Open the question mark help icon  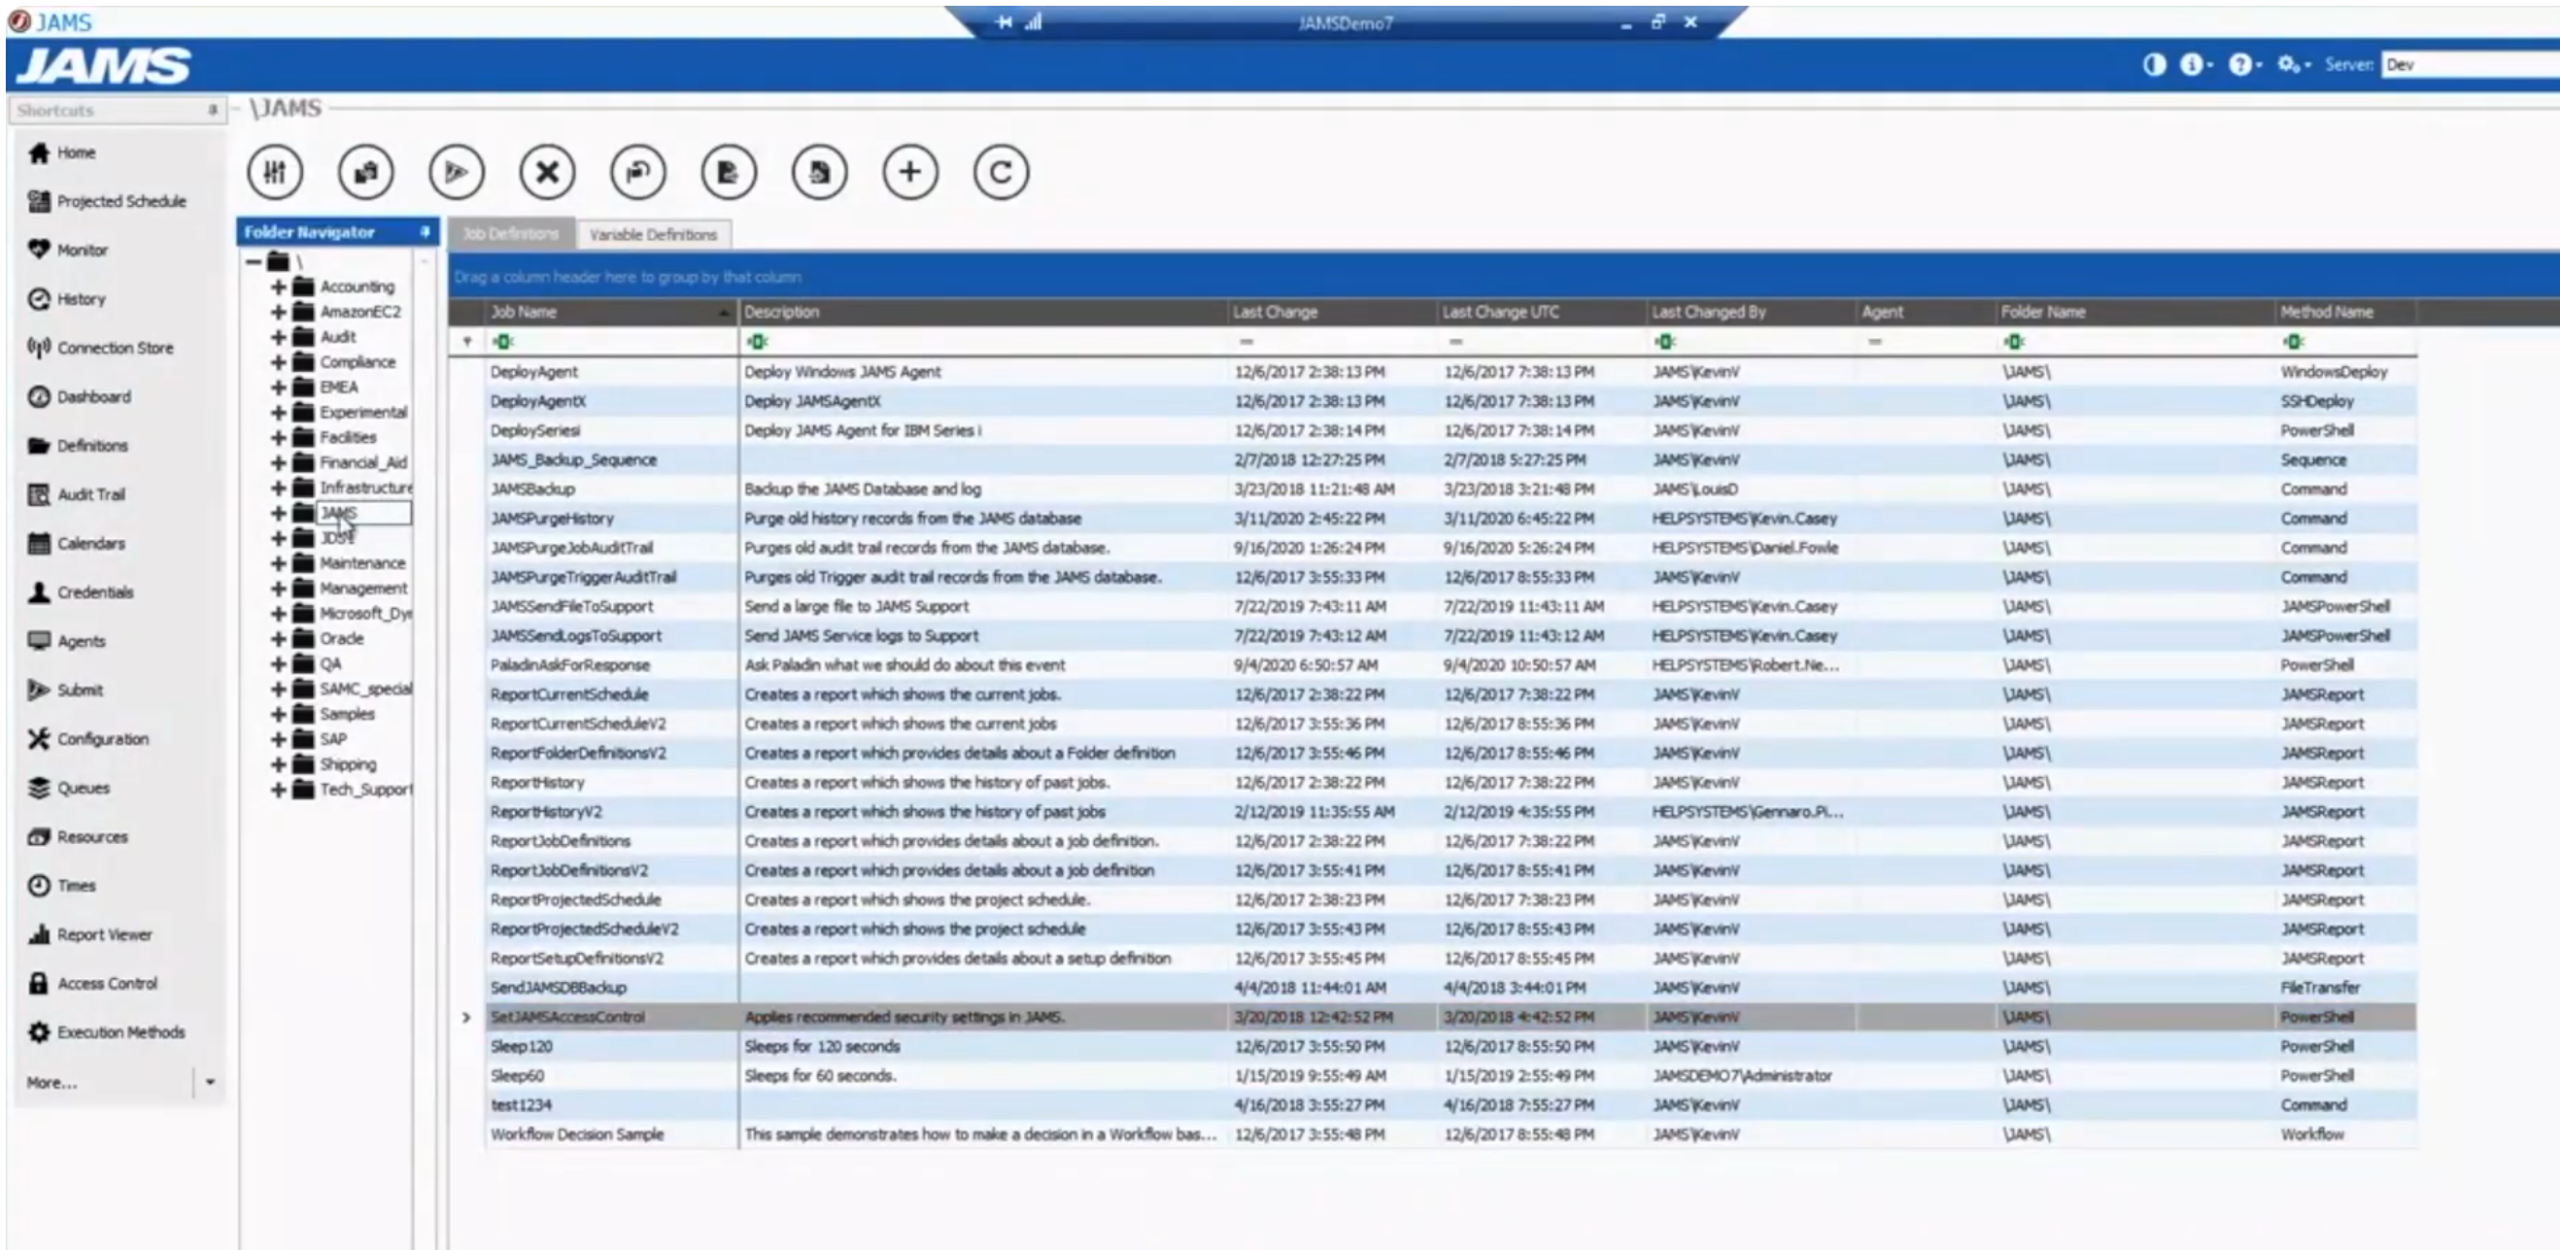2239,65
